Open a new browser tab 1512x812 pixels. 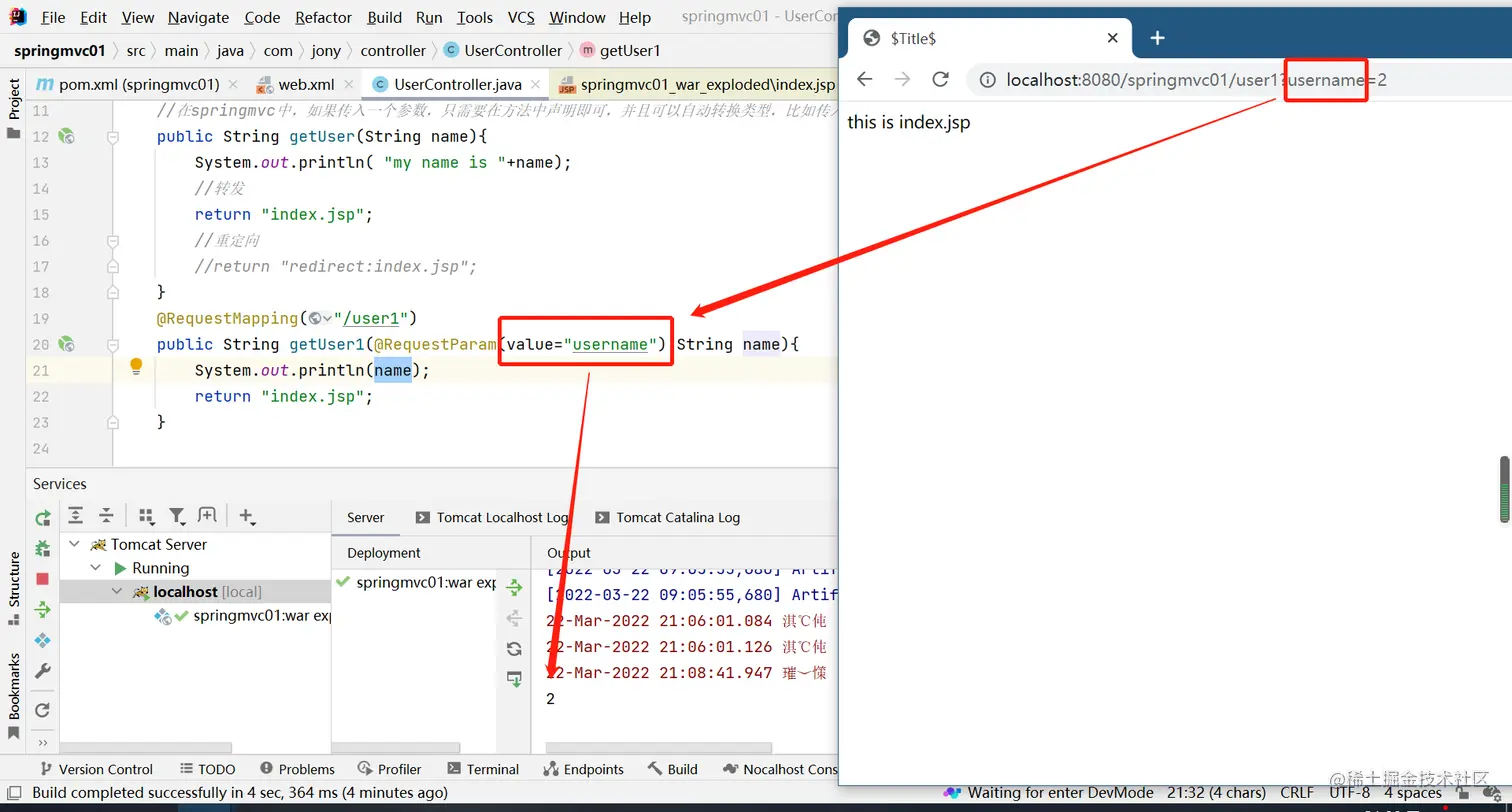point(1157,38)
